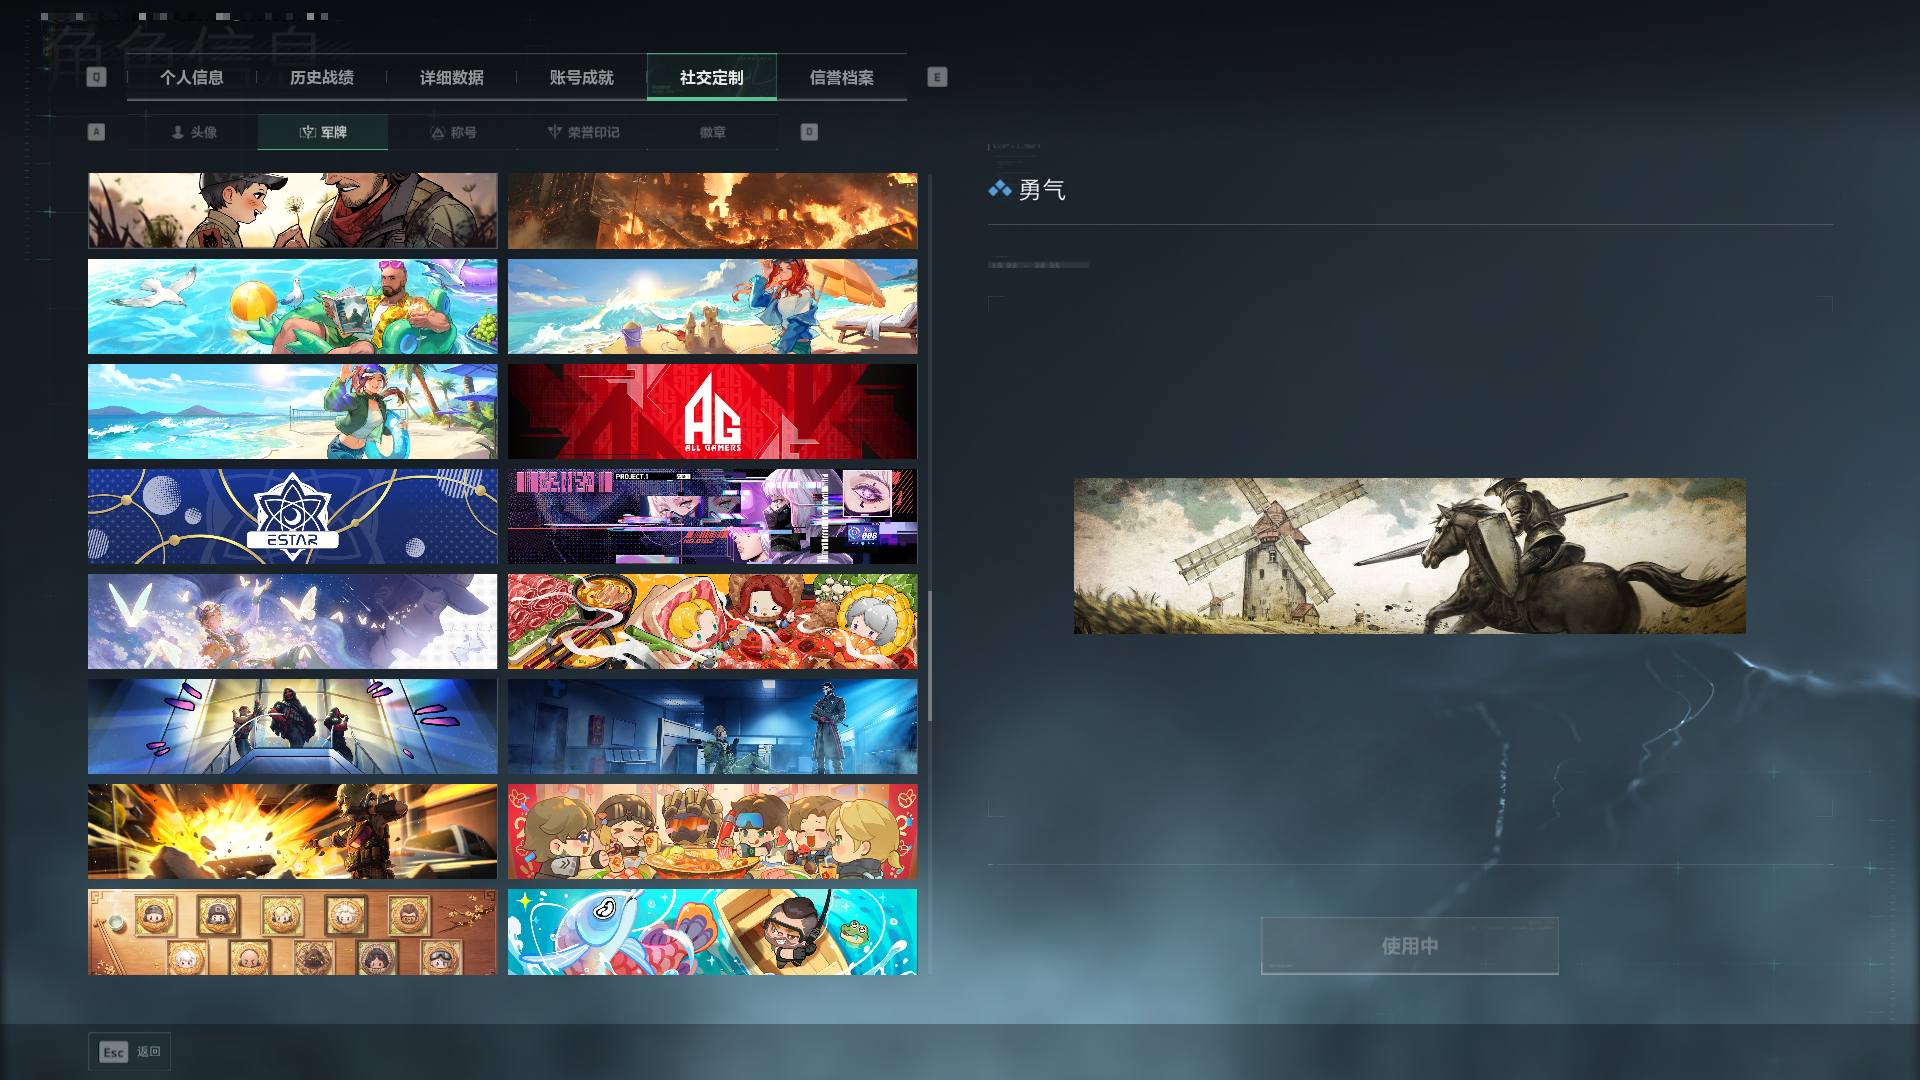Viewport: 1920px width, 1080px height.
Task: Open the 称号 sub-tab
Action: (453, 132)
